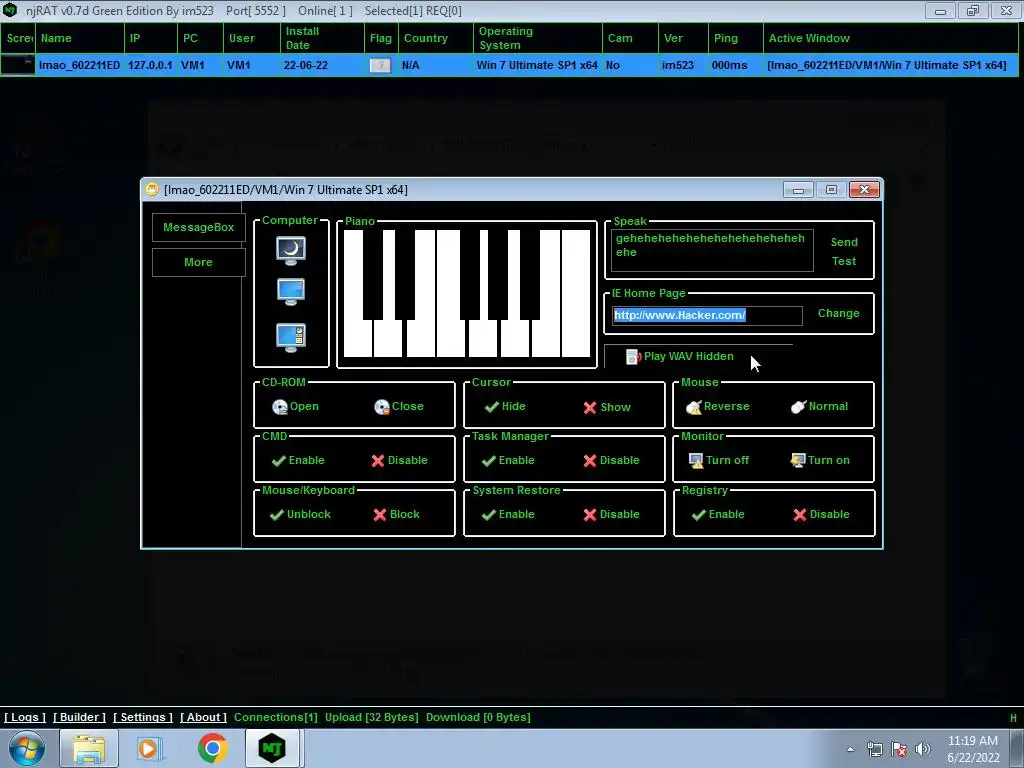
Task: Click the IP column header
Action: pos(151,38)
